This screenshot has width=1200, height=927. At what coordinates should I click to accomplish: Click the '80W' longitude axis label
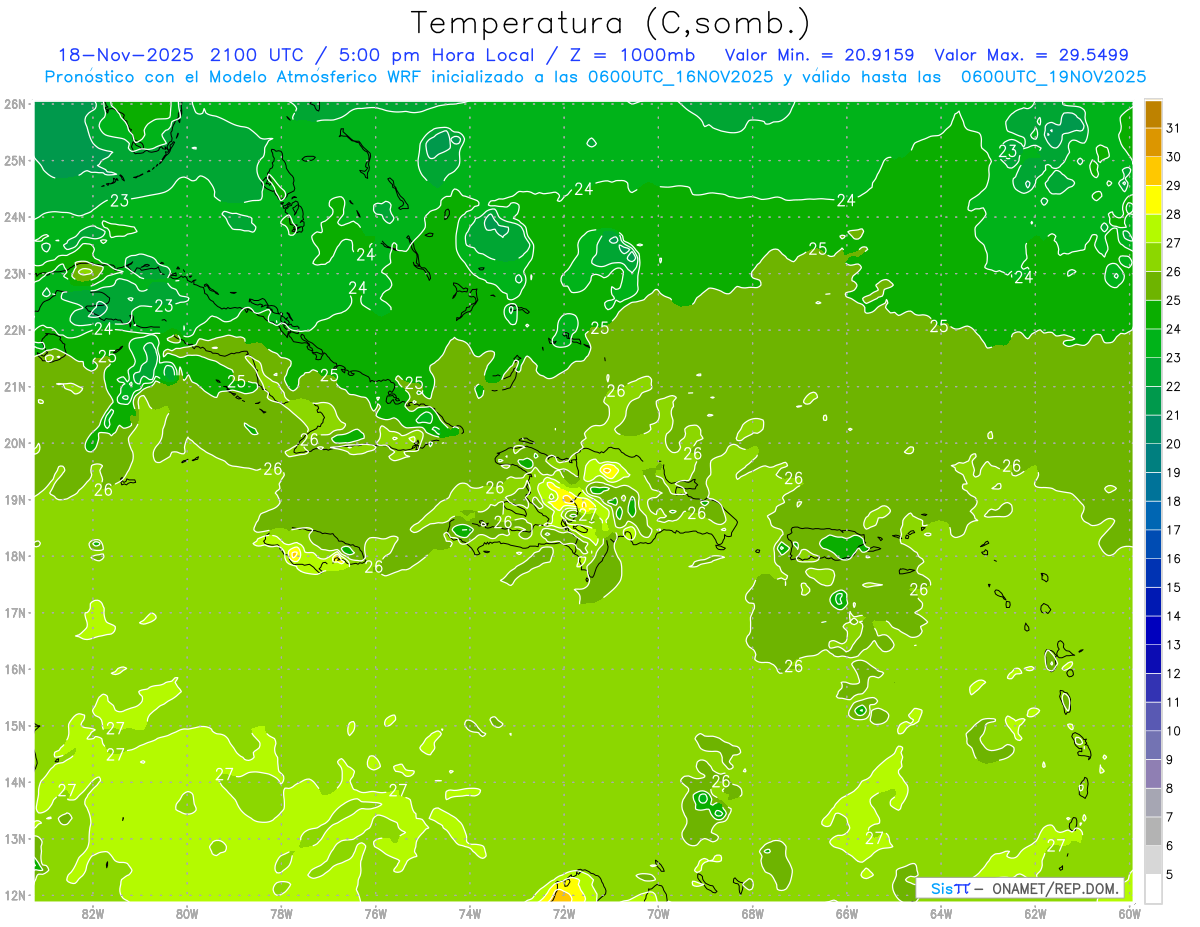coord(187,913)
